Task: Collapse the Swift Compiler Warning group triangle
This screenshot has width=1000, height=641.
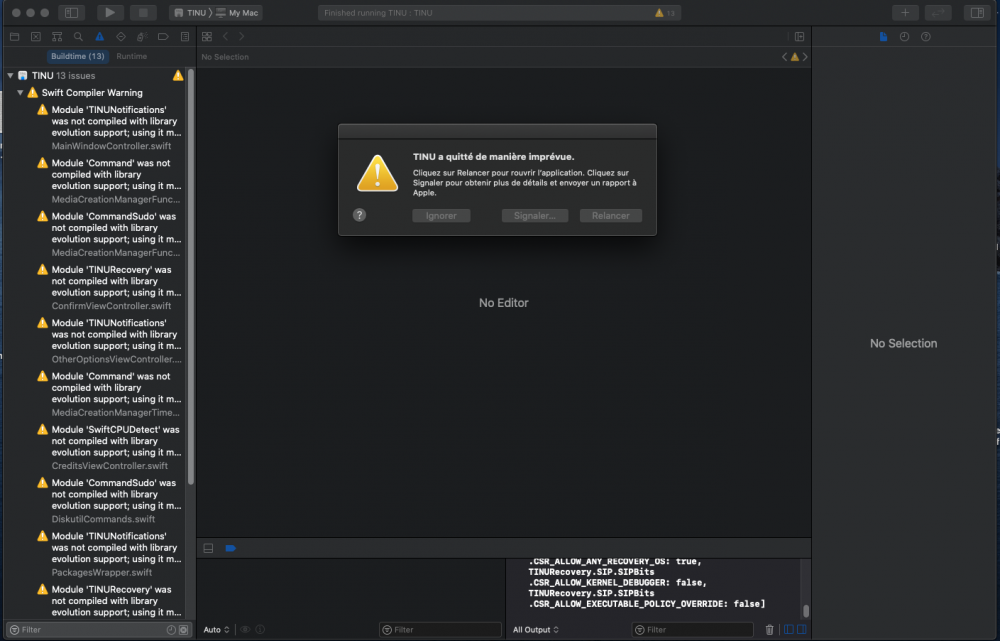Action: click(20, 92)
